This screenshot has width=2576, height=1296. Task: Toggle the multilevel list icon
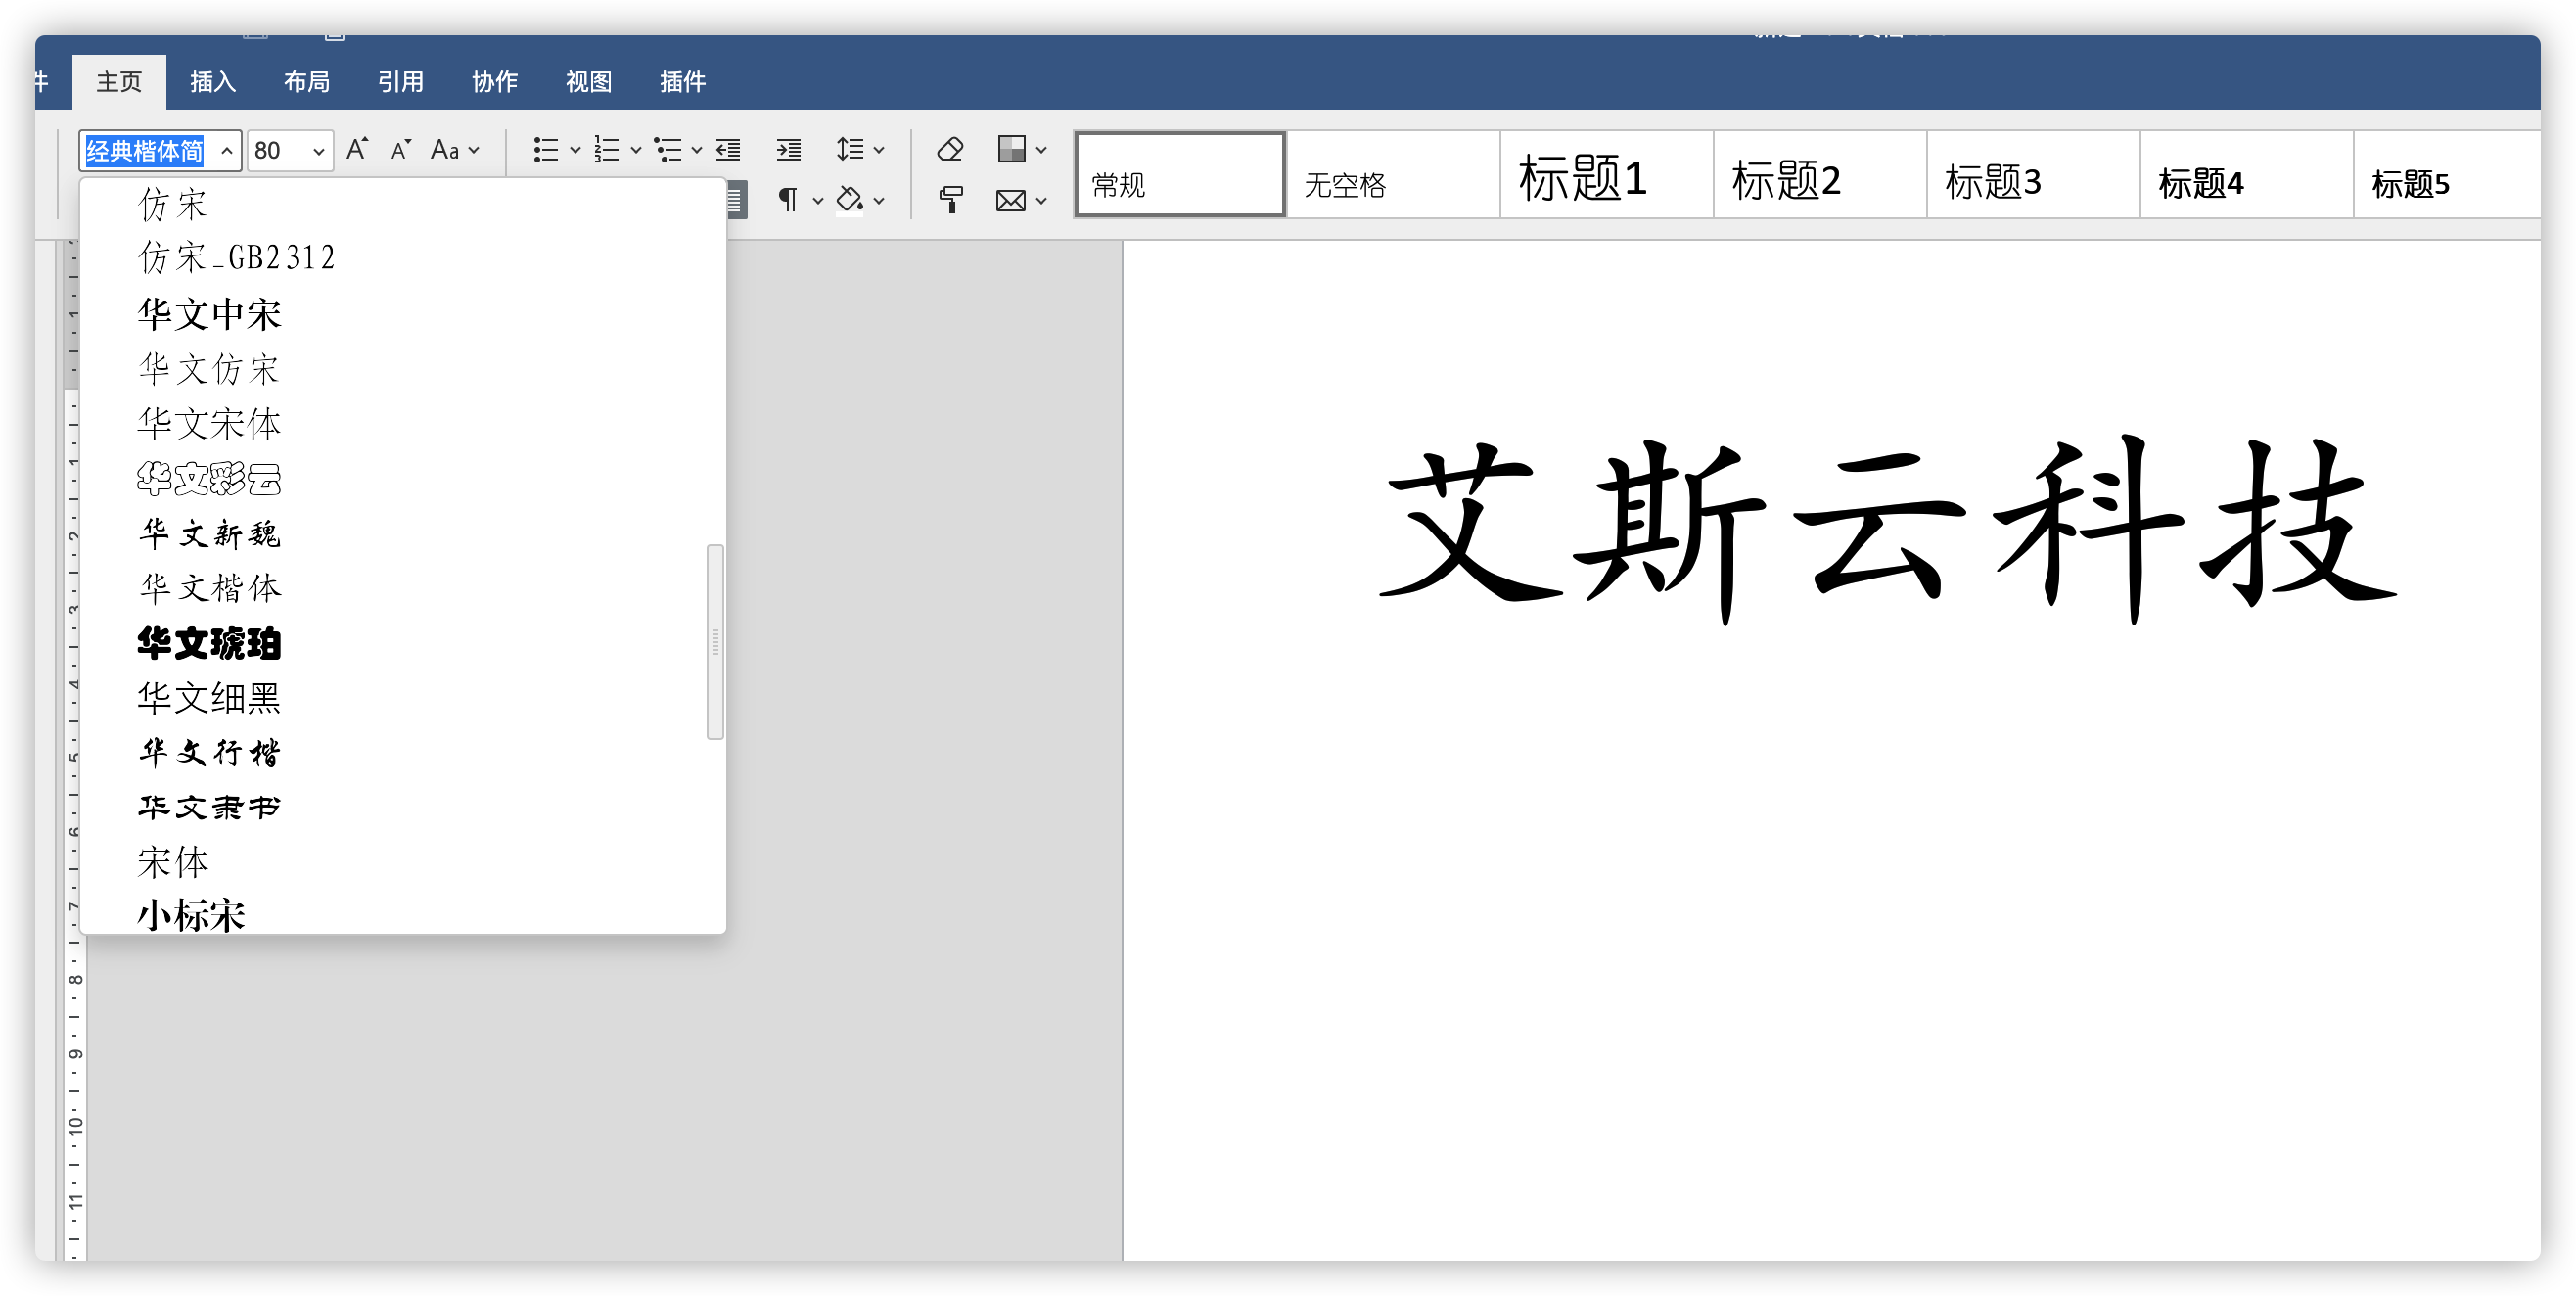pos(670,149)
